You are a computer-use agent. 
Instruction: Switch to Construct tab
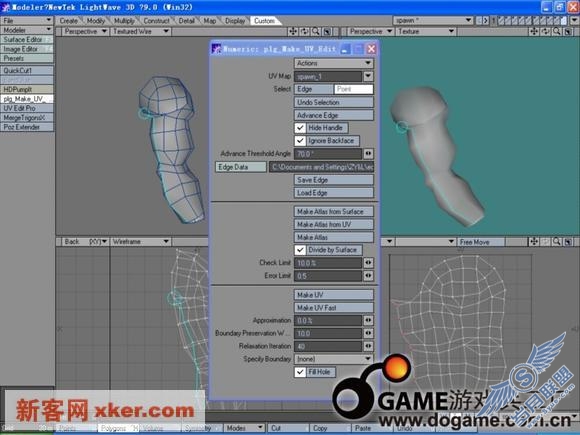(x=156, y=21)
